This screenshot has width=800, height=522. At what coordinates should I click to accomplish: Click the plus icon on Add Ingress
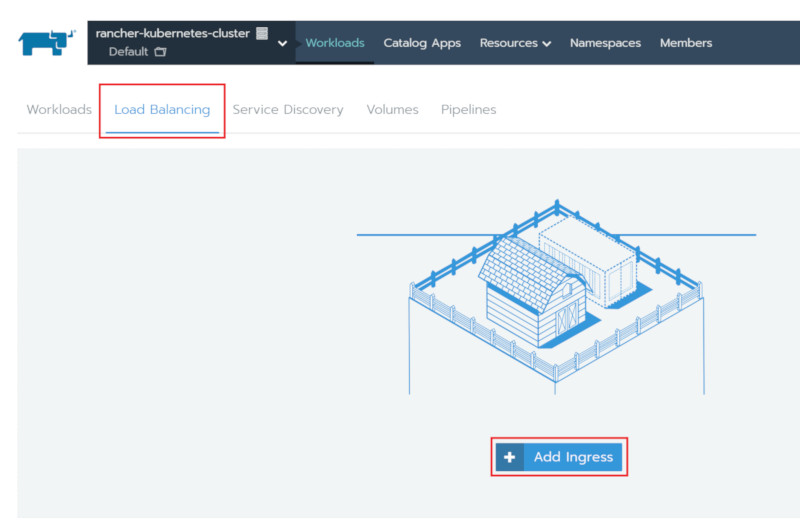click(x=509, y=457)
